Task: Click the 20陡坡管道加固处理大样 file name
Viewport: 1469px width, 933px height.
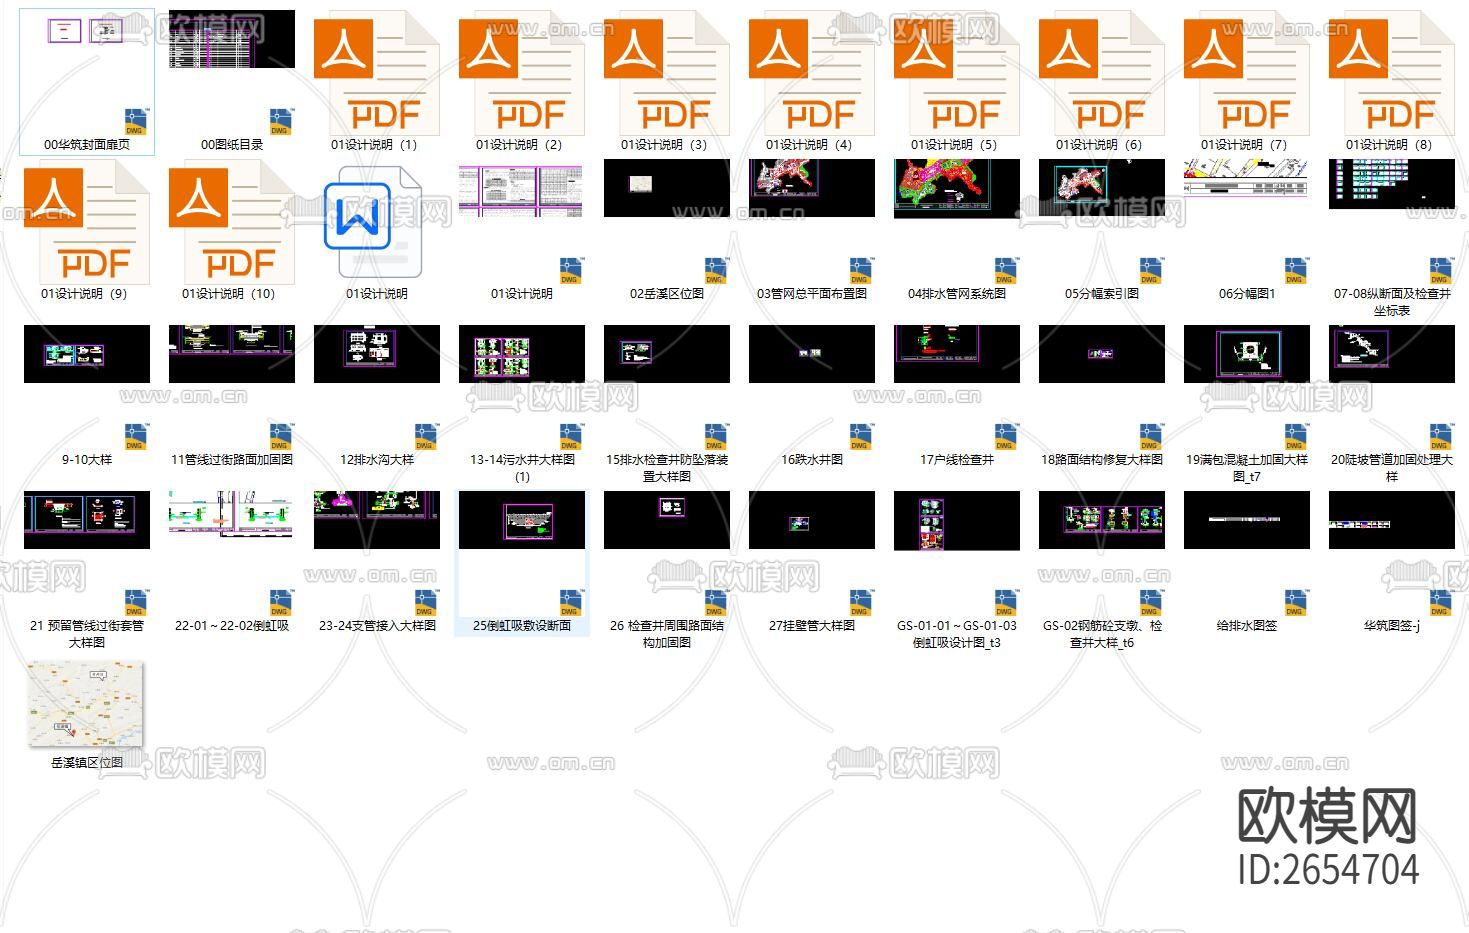Action: coord(1392,468)
